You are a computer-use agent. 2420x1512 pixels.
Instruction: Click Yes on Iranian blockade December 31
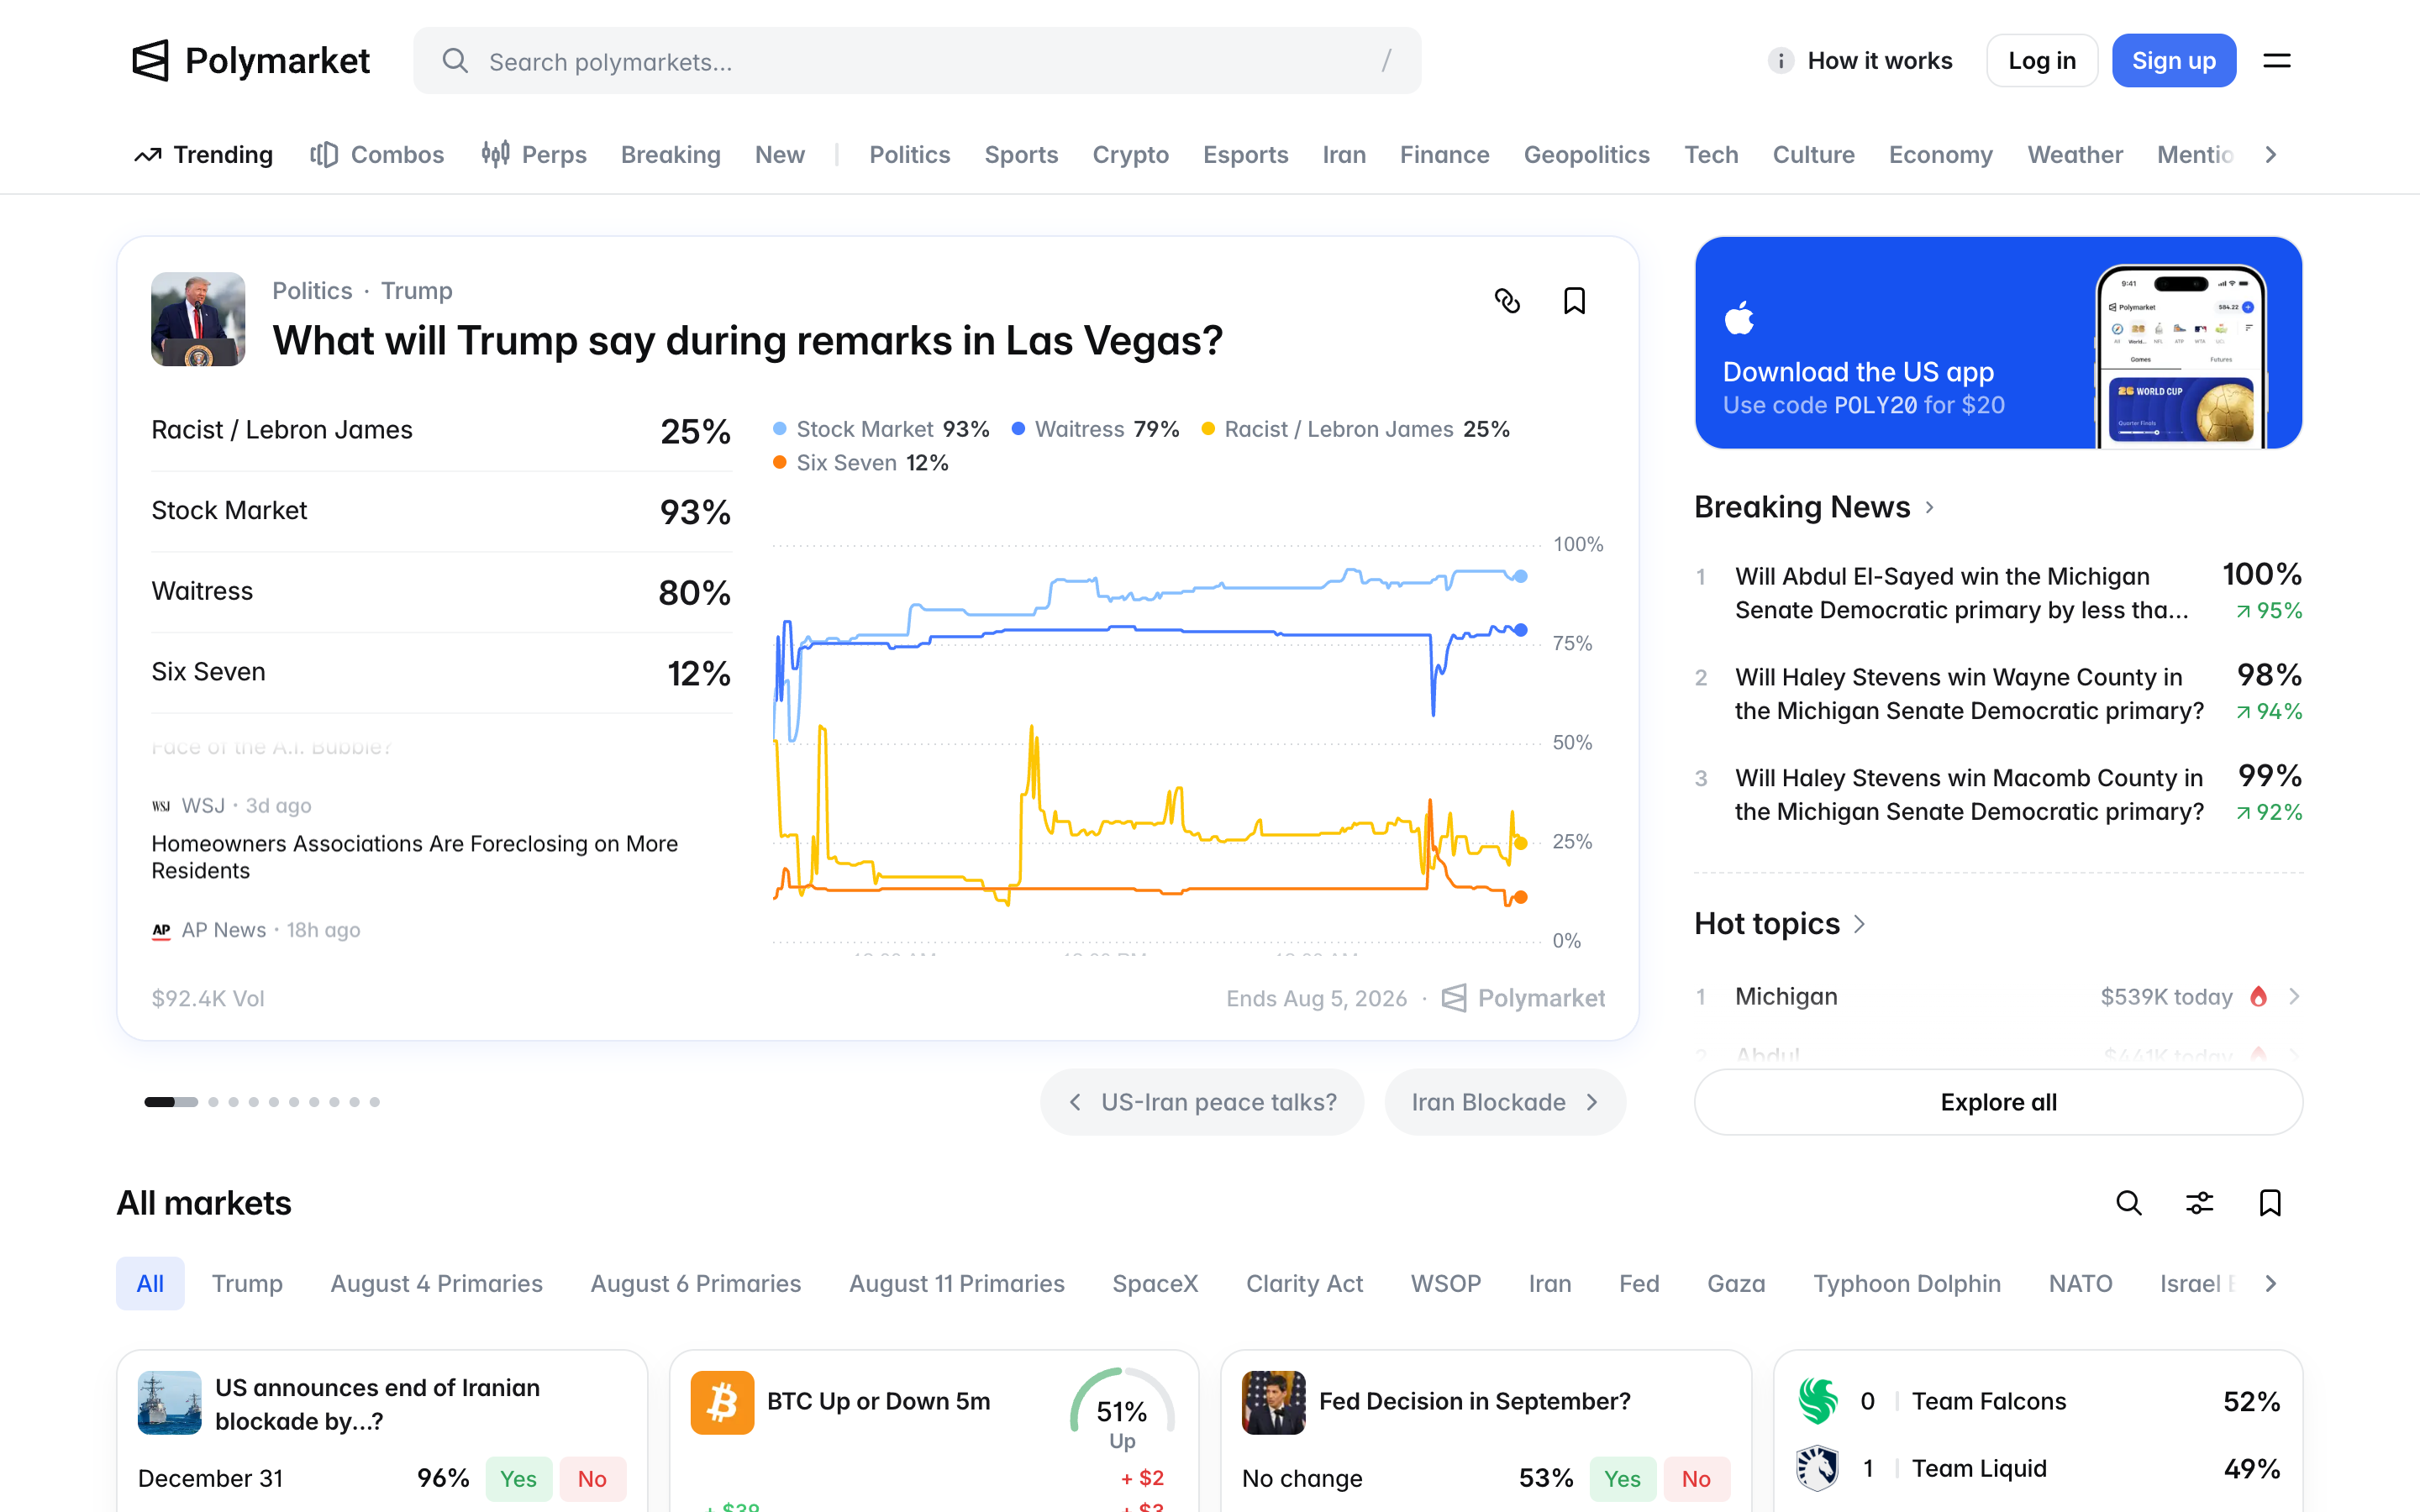point(518,1478)
